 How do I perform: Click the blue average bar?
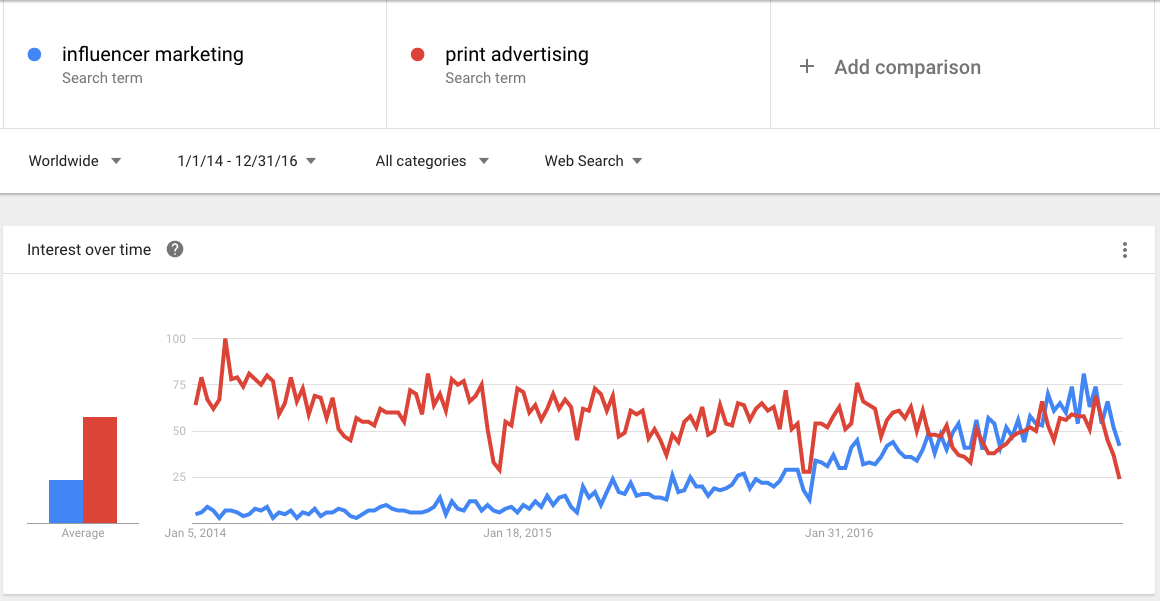coord(66,502)
